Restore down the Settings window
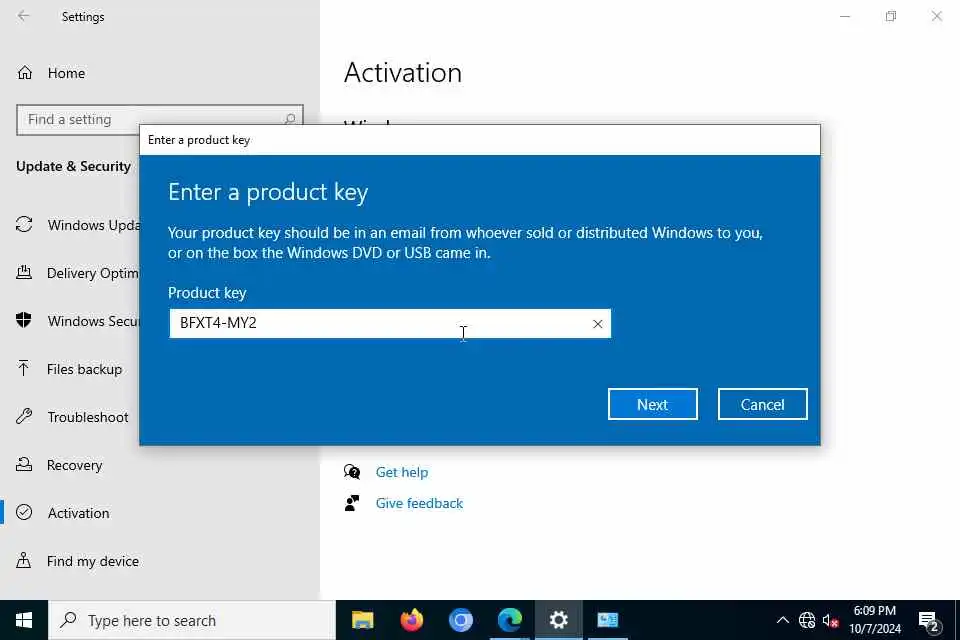 click(x=891, y=17)
